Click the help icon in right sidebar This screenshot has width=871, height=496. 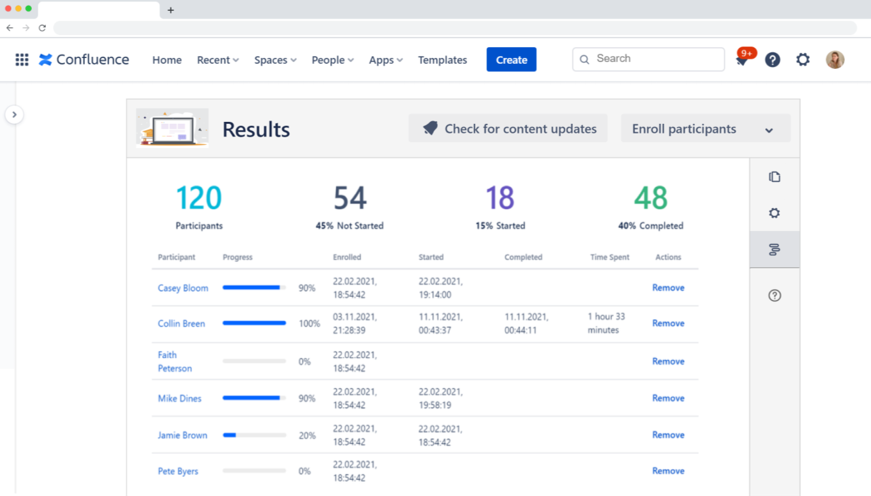click(774, 296)
